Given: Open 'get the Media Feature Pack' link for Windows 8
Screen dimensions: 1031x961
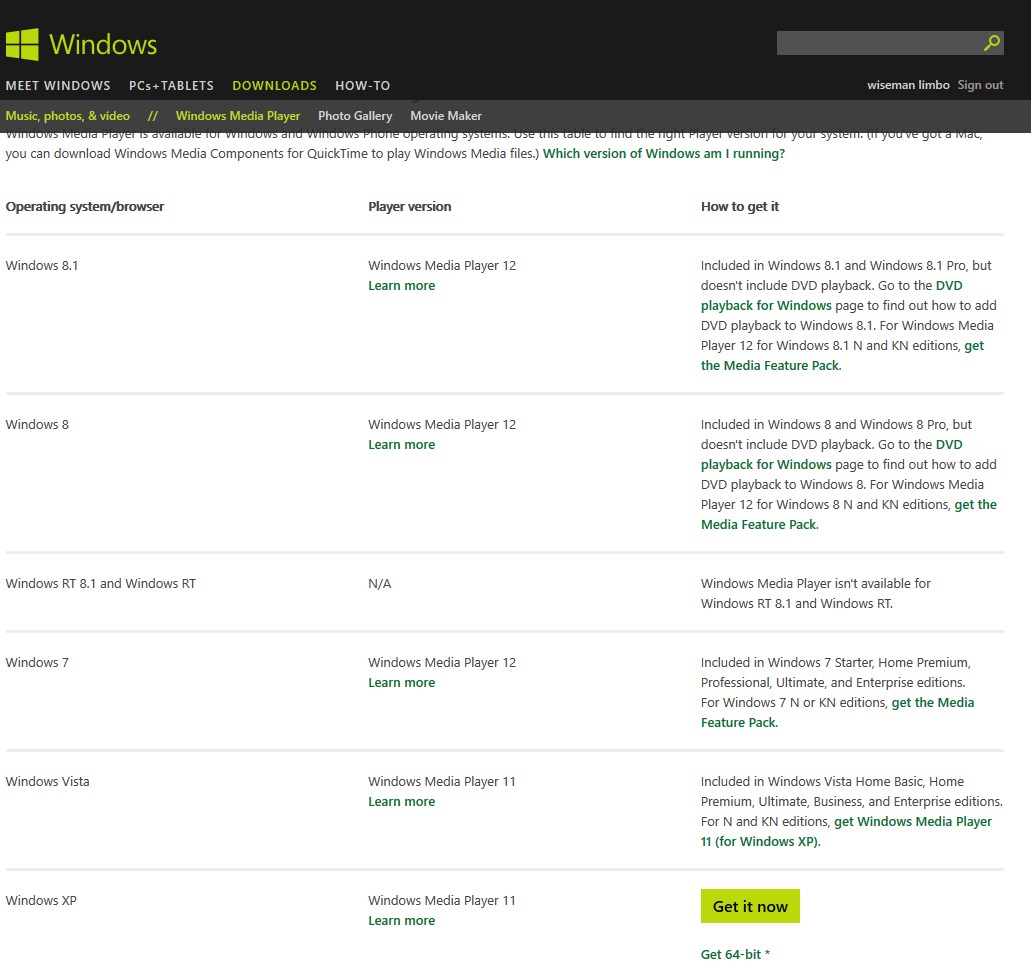Looking at the screenshot, I should pyautogui.click(x=759, y=525).
